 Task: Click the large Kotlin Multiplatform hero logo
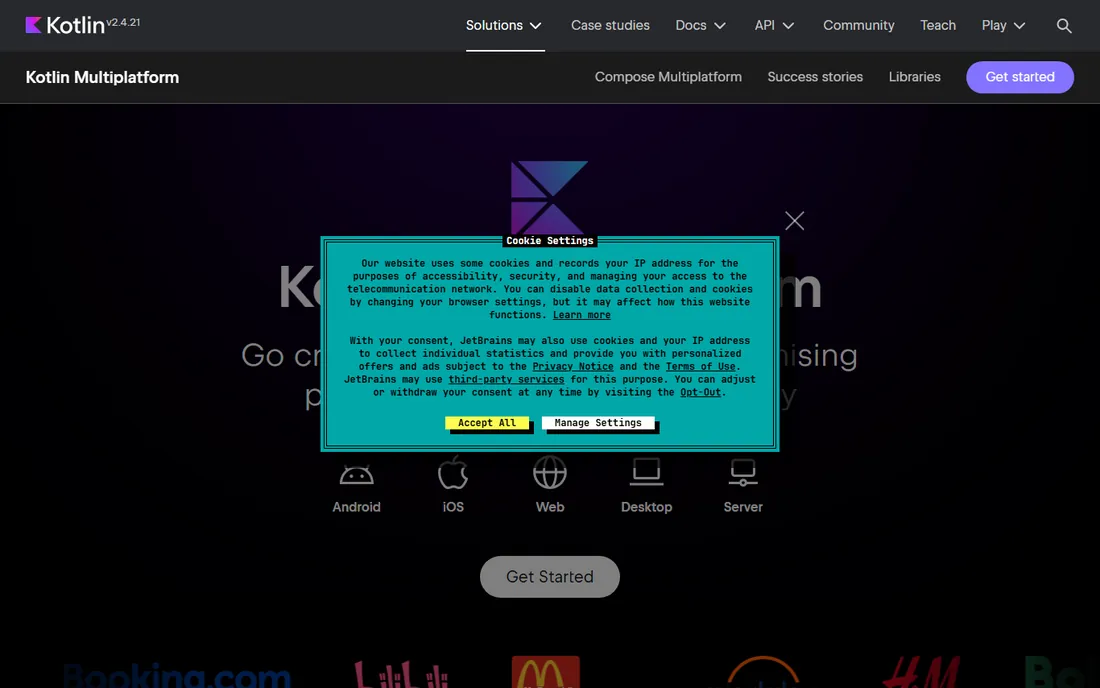pyautogui.click(x=549, y=198)
